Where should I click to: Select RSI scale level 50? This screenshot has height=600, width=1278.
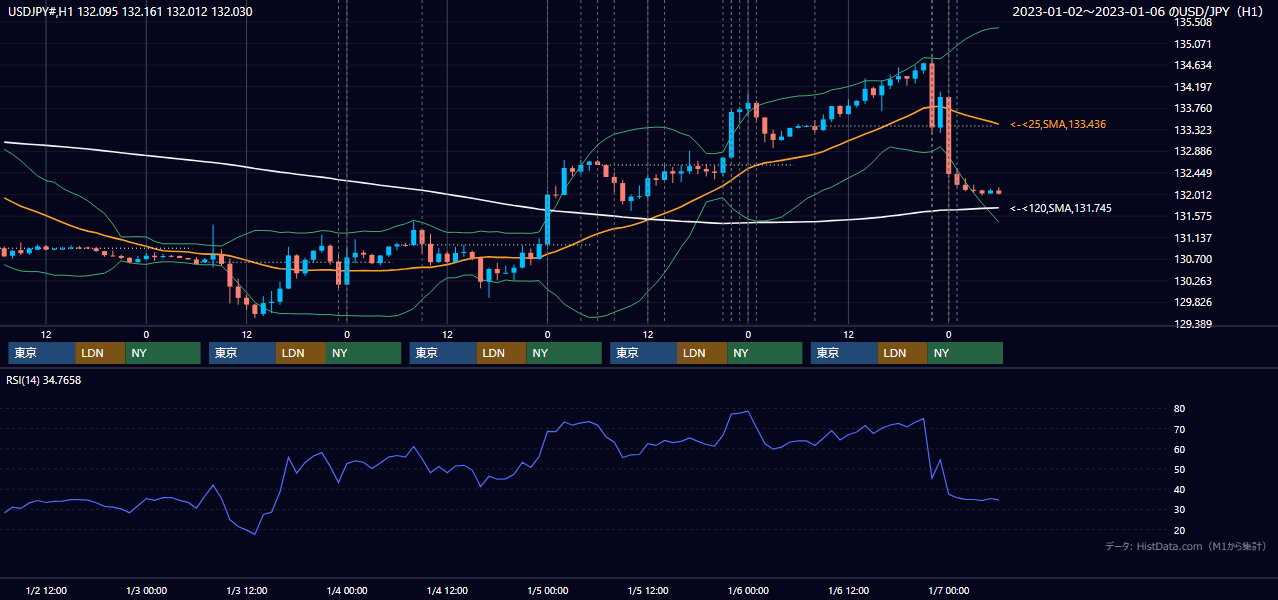[1179, 469]
